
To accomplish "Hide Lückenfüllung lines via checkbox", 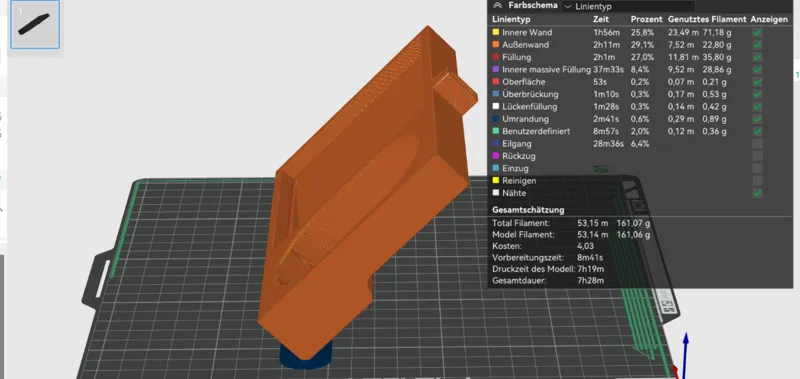I will coord(758,107).
